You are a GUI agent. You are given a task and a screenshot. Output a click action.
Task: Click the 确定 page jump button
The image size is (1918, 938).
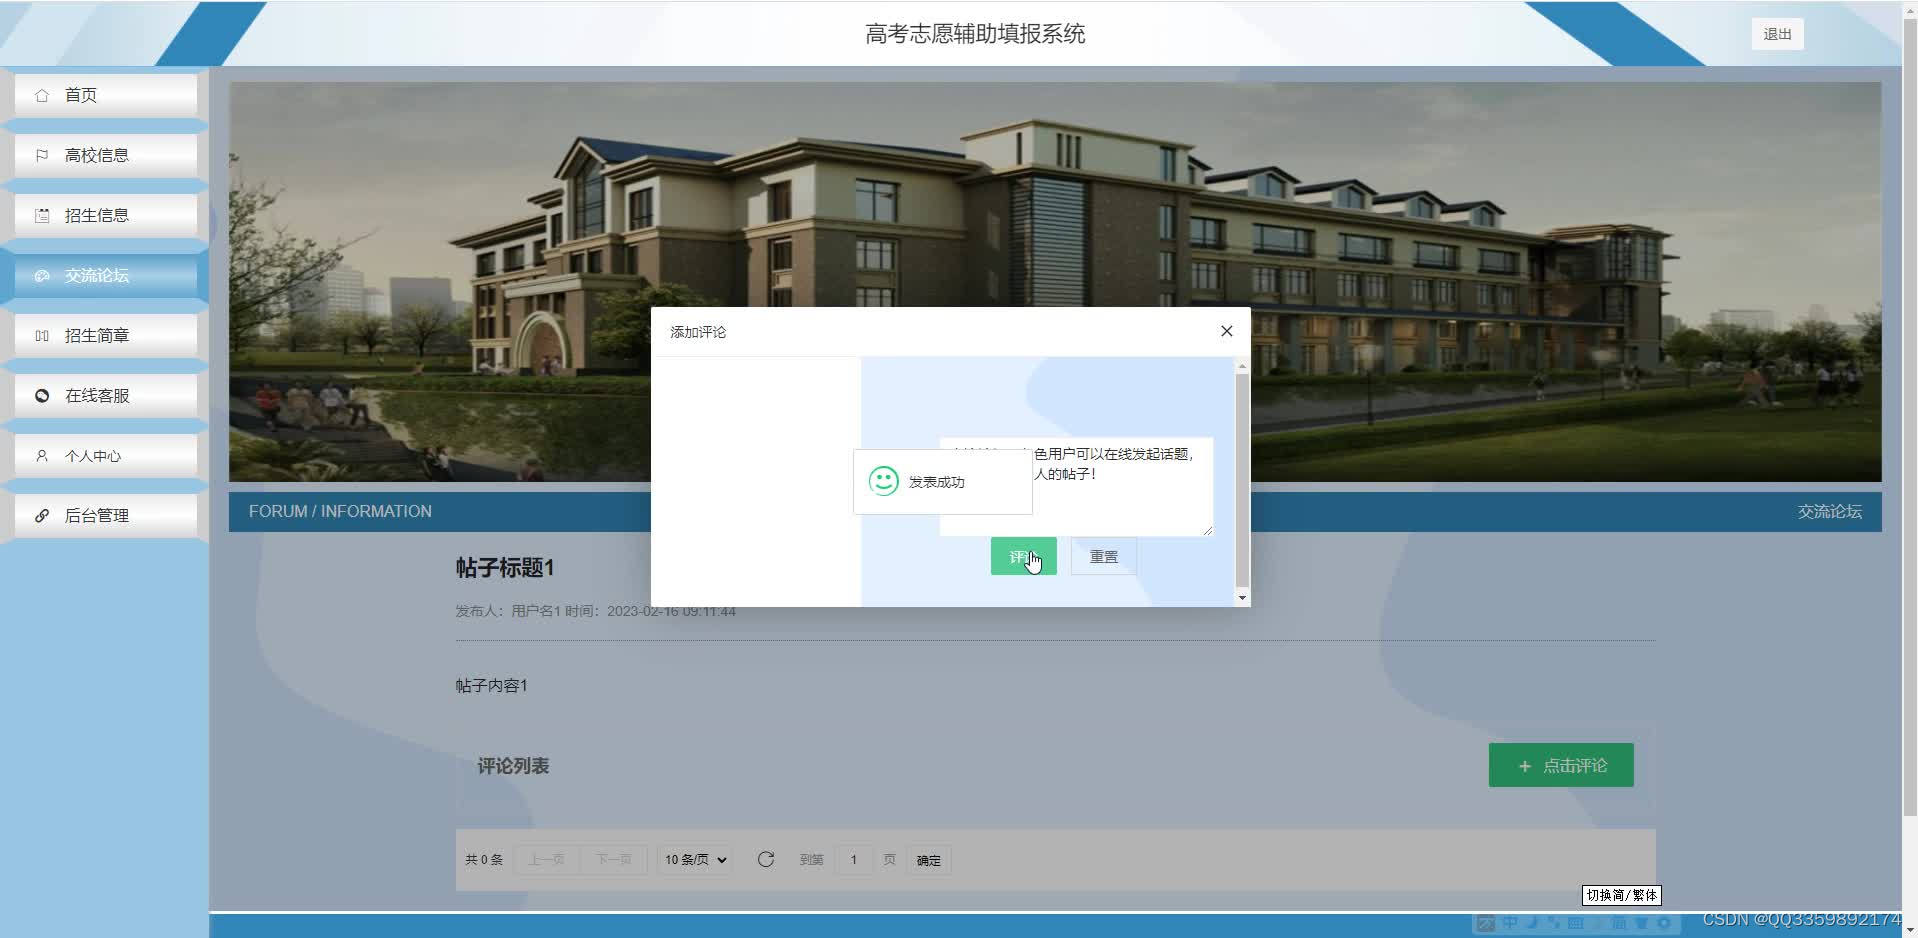click(x=928, y=860)
